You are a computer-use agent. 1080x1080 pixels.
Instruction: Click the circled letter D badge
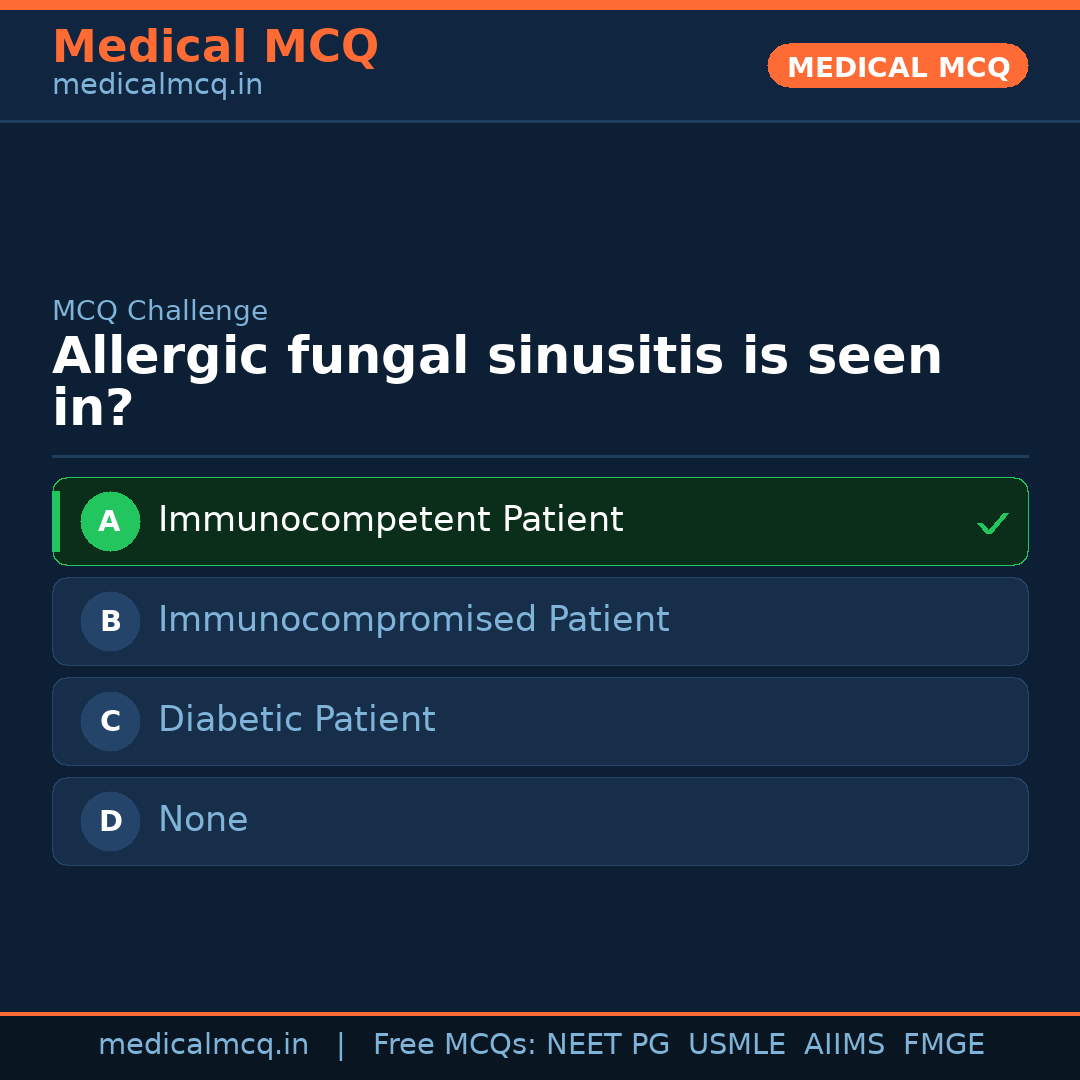[x=110, y=821]
